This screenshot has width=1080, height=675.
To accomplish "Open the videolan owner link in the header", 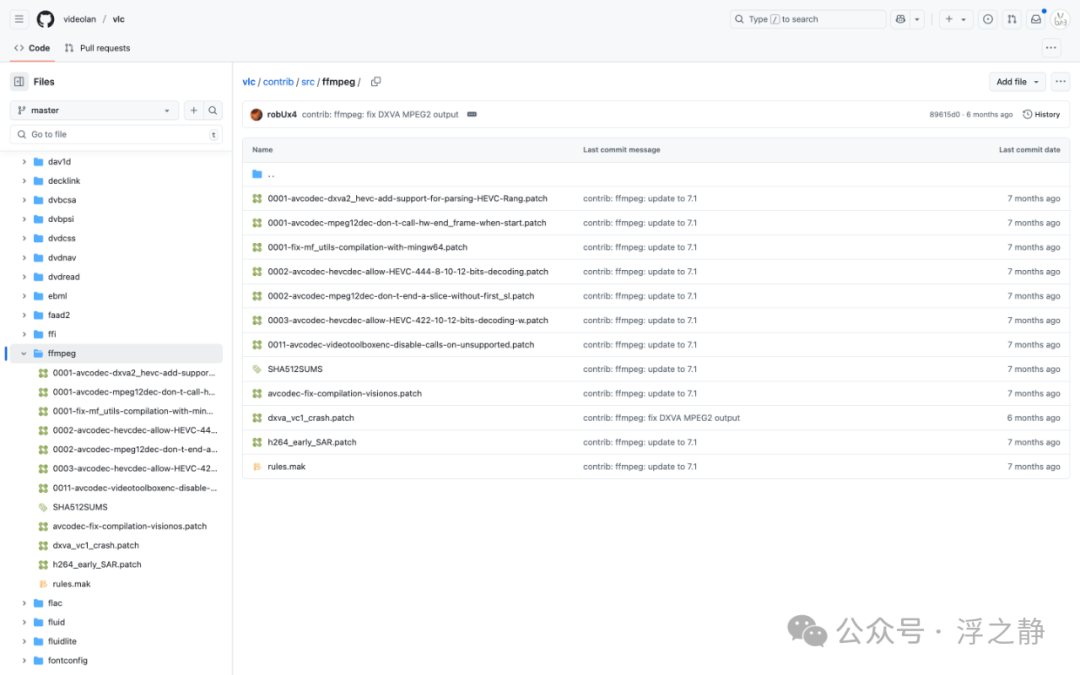I will 80,19.
